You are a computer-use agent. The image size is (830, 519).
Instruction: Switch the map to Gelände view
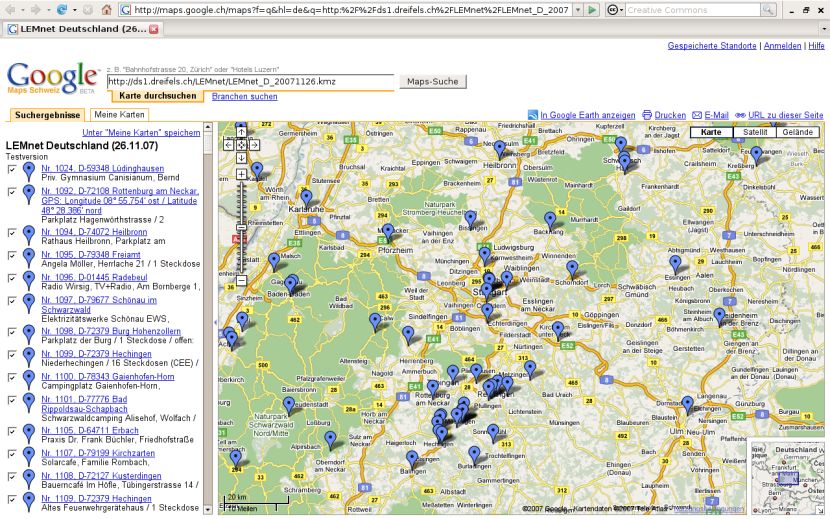tap(797, 132)
